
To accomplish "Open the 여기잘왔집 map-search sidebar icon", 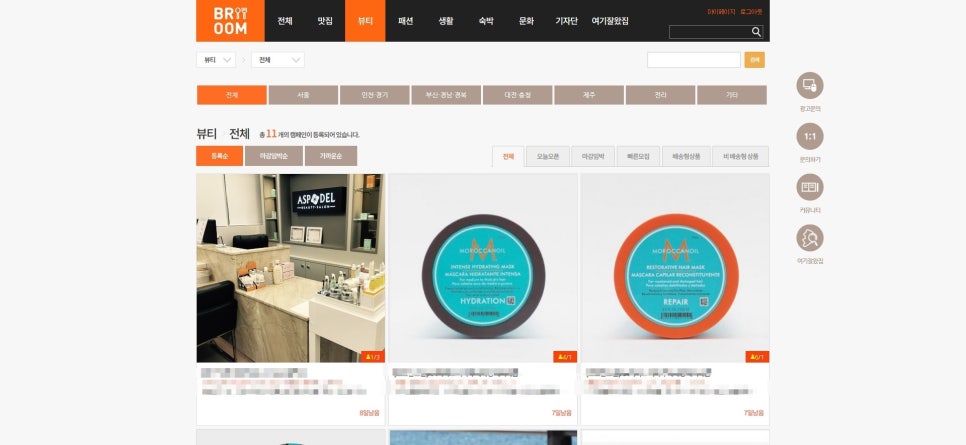I will (x=810, y=237).
